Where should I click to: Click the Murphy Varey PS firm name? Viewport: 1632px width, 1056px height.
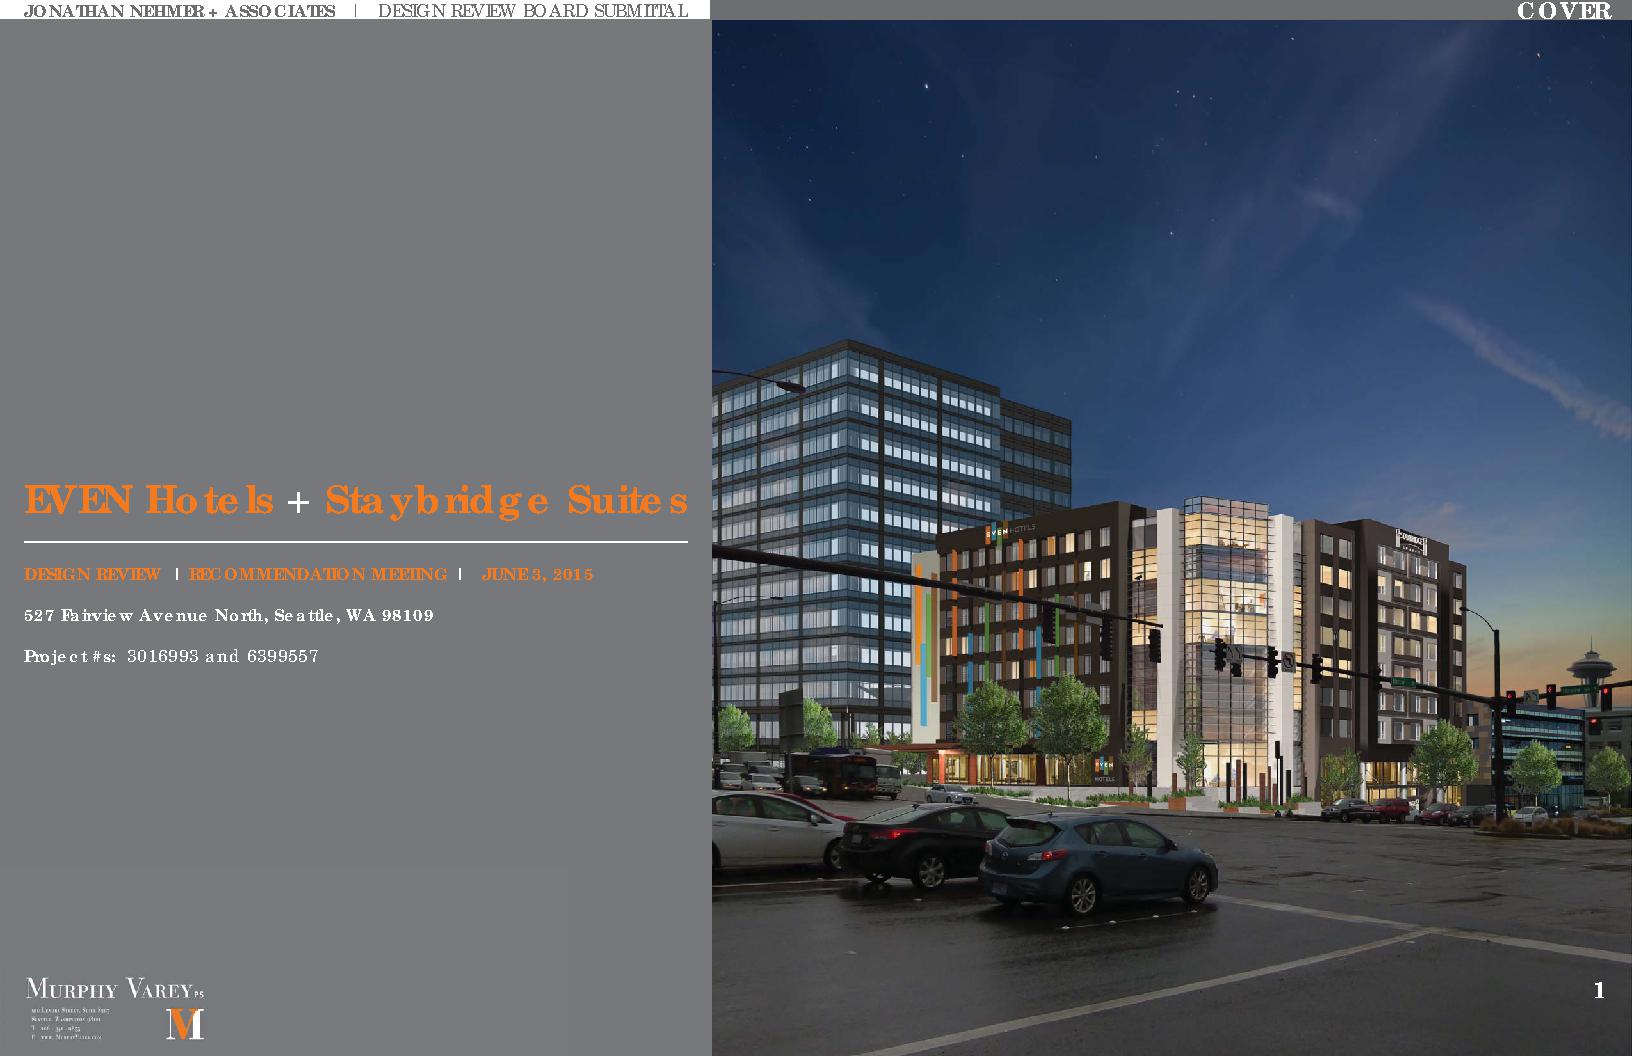(115, 990)
